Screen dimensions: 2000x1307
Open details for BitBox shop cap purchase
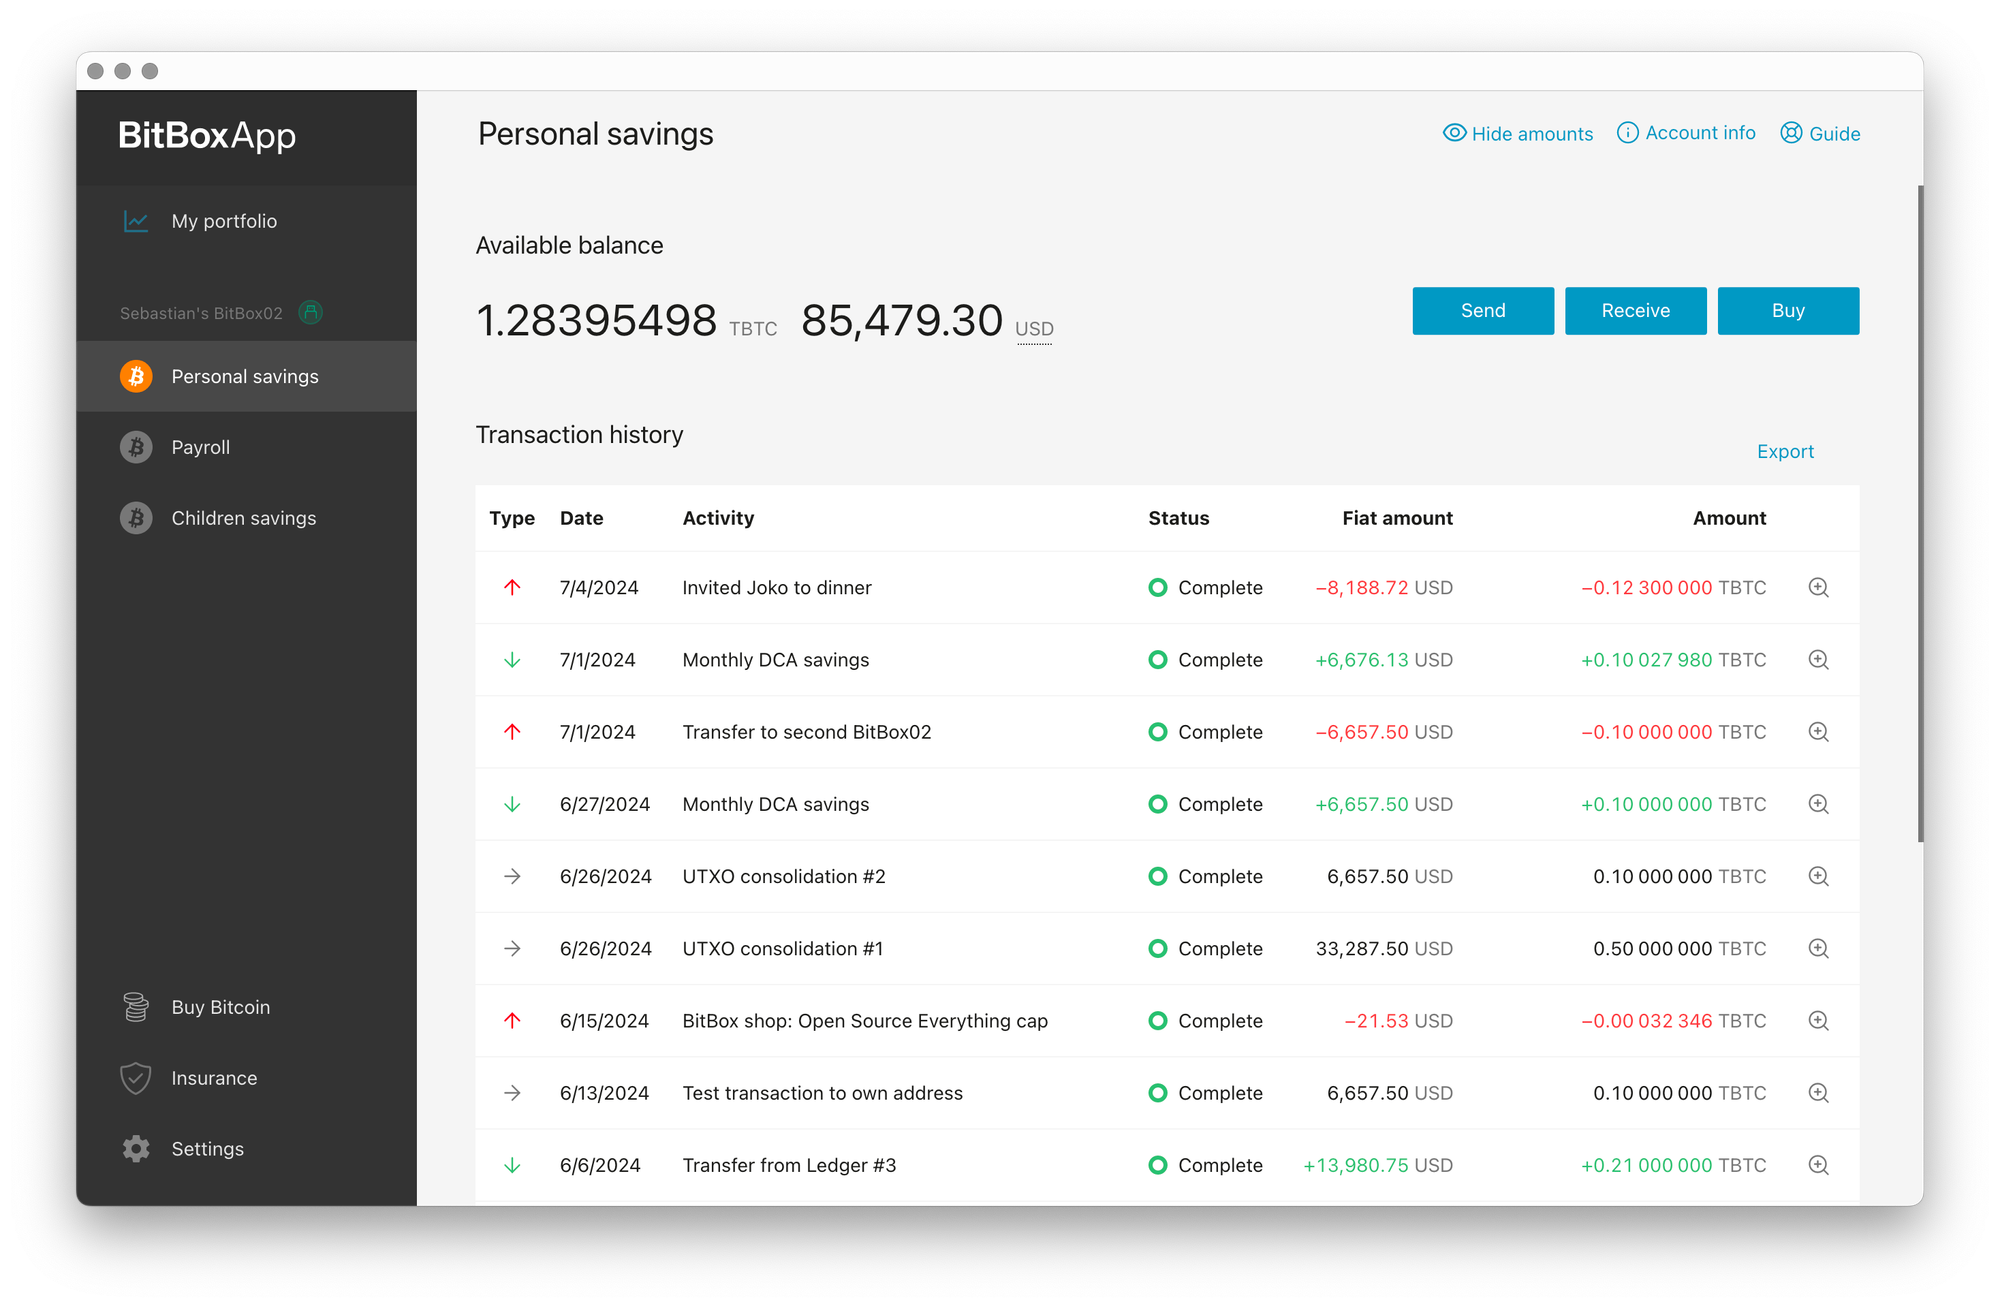point(1818,1021)
